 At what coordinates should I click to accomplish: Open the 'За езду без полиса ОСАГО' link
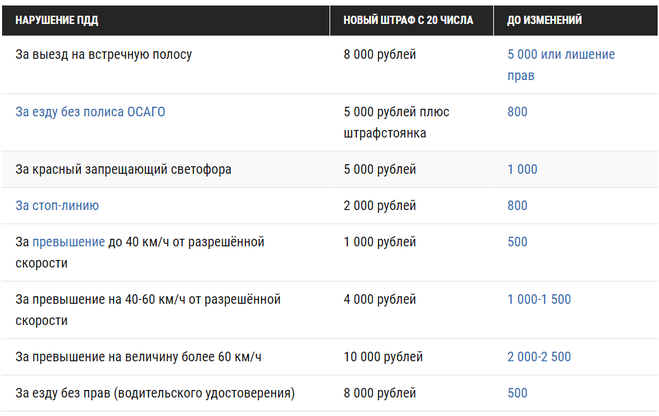point(90,112)
